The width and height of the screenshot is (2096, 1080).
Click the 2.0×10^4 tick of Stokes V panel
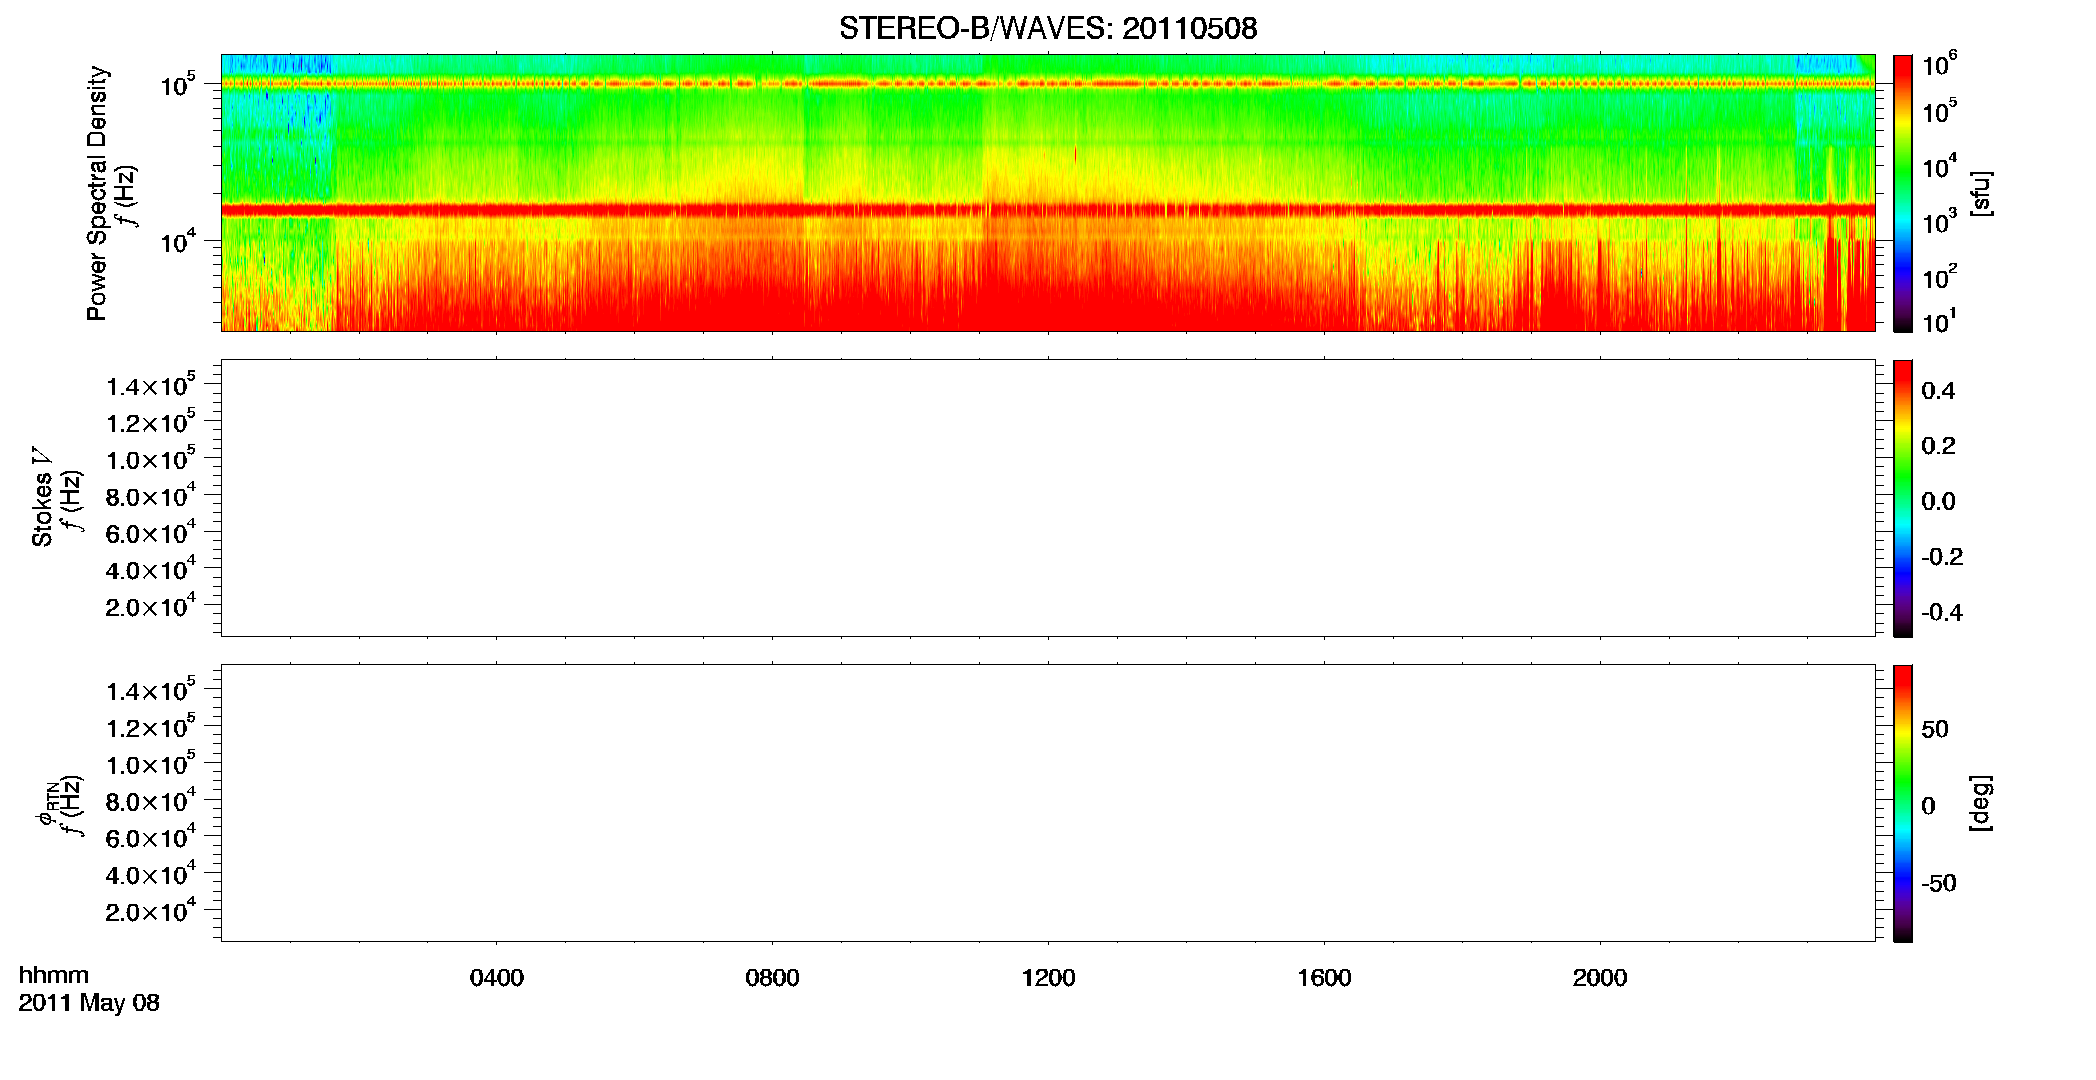point(151,606)
